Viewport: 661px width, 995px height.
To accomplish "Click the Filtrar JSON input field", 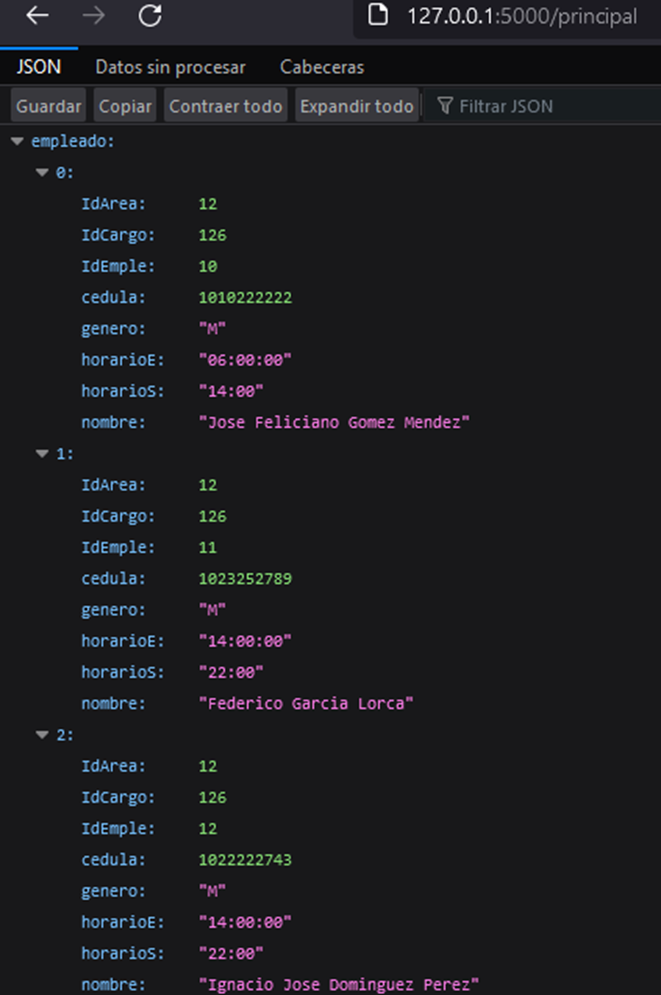I will point(520,104).
